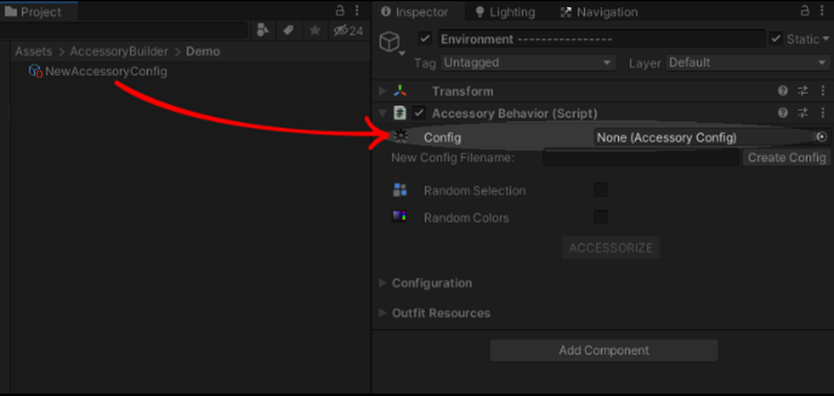
Task: Open Transform help reference icon
Action: coord(783,91)
